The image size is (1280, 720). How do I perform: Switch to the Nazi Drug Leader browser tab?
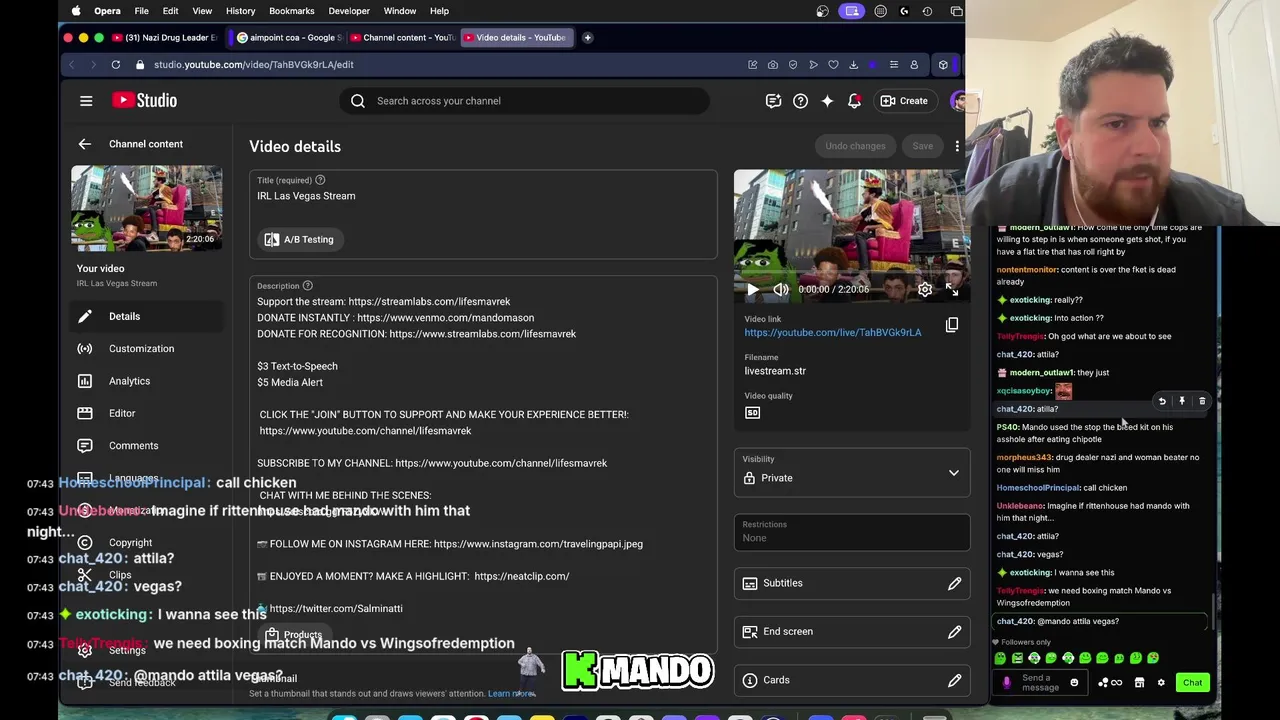[165, 37]
